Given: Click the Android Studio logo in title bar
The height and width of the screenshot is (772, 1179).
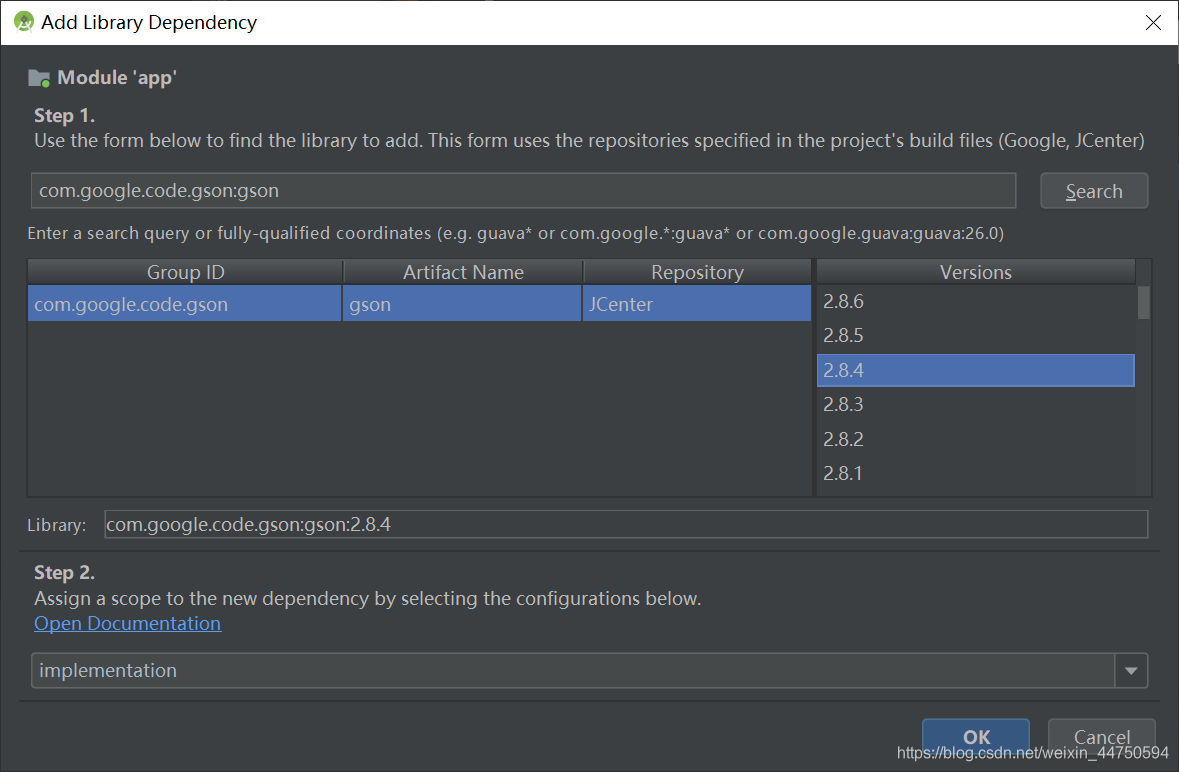Looking at the screenshot, I should coord(24,22).
